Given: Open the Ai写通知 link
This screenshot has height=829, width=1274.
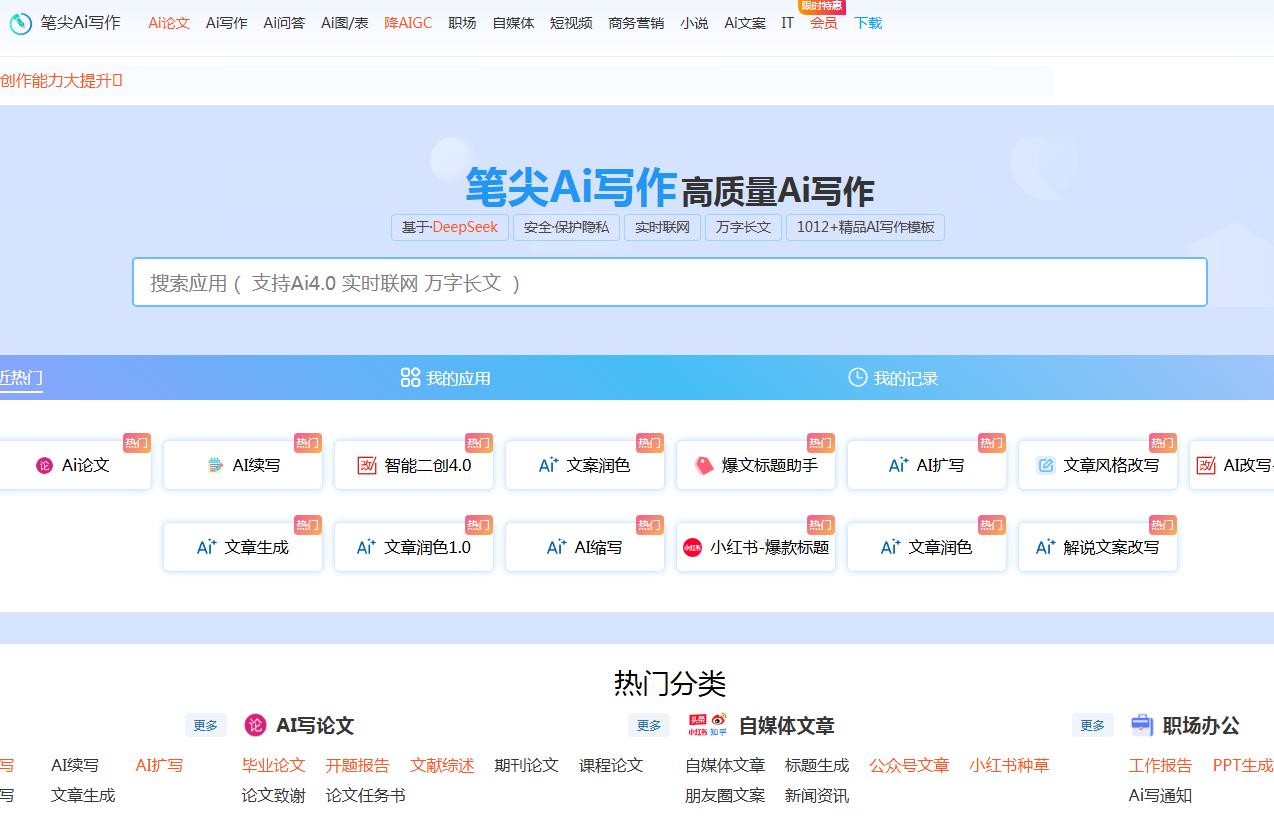Looking at the screenshot, I should click(1160, 795).
